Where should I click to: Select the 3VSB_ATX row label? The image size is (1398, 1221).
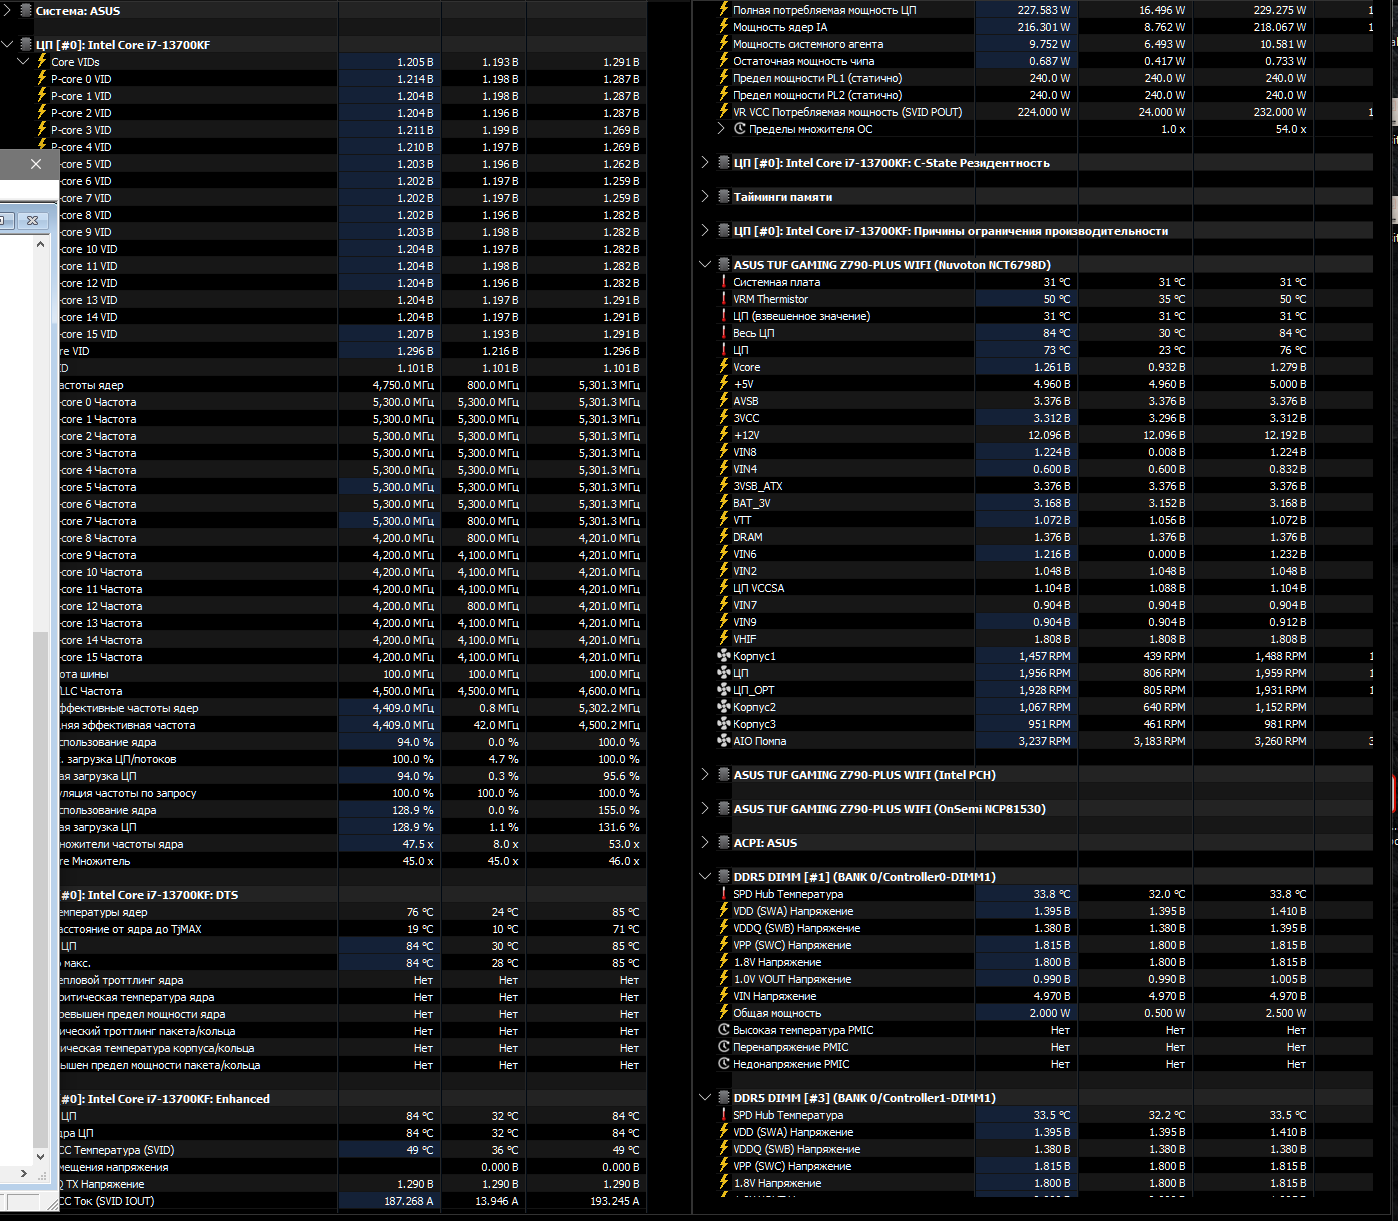(757, 486)
